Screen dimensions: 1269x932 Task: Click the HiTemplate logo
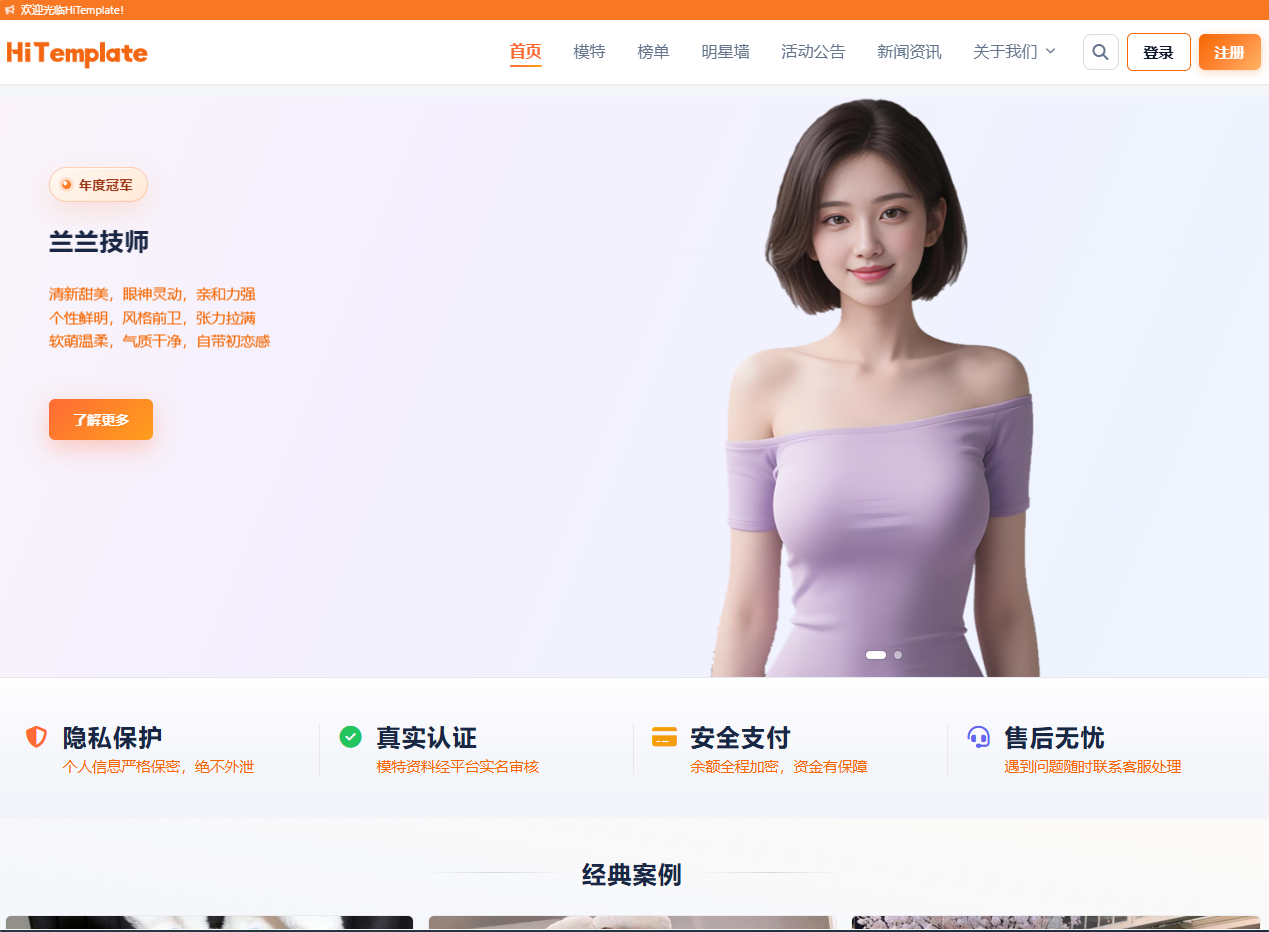pos(76,52)
